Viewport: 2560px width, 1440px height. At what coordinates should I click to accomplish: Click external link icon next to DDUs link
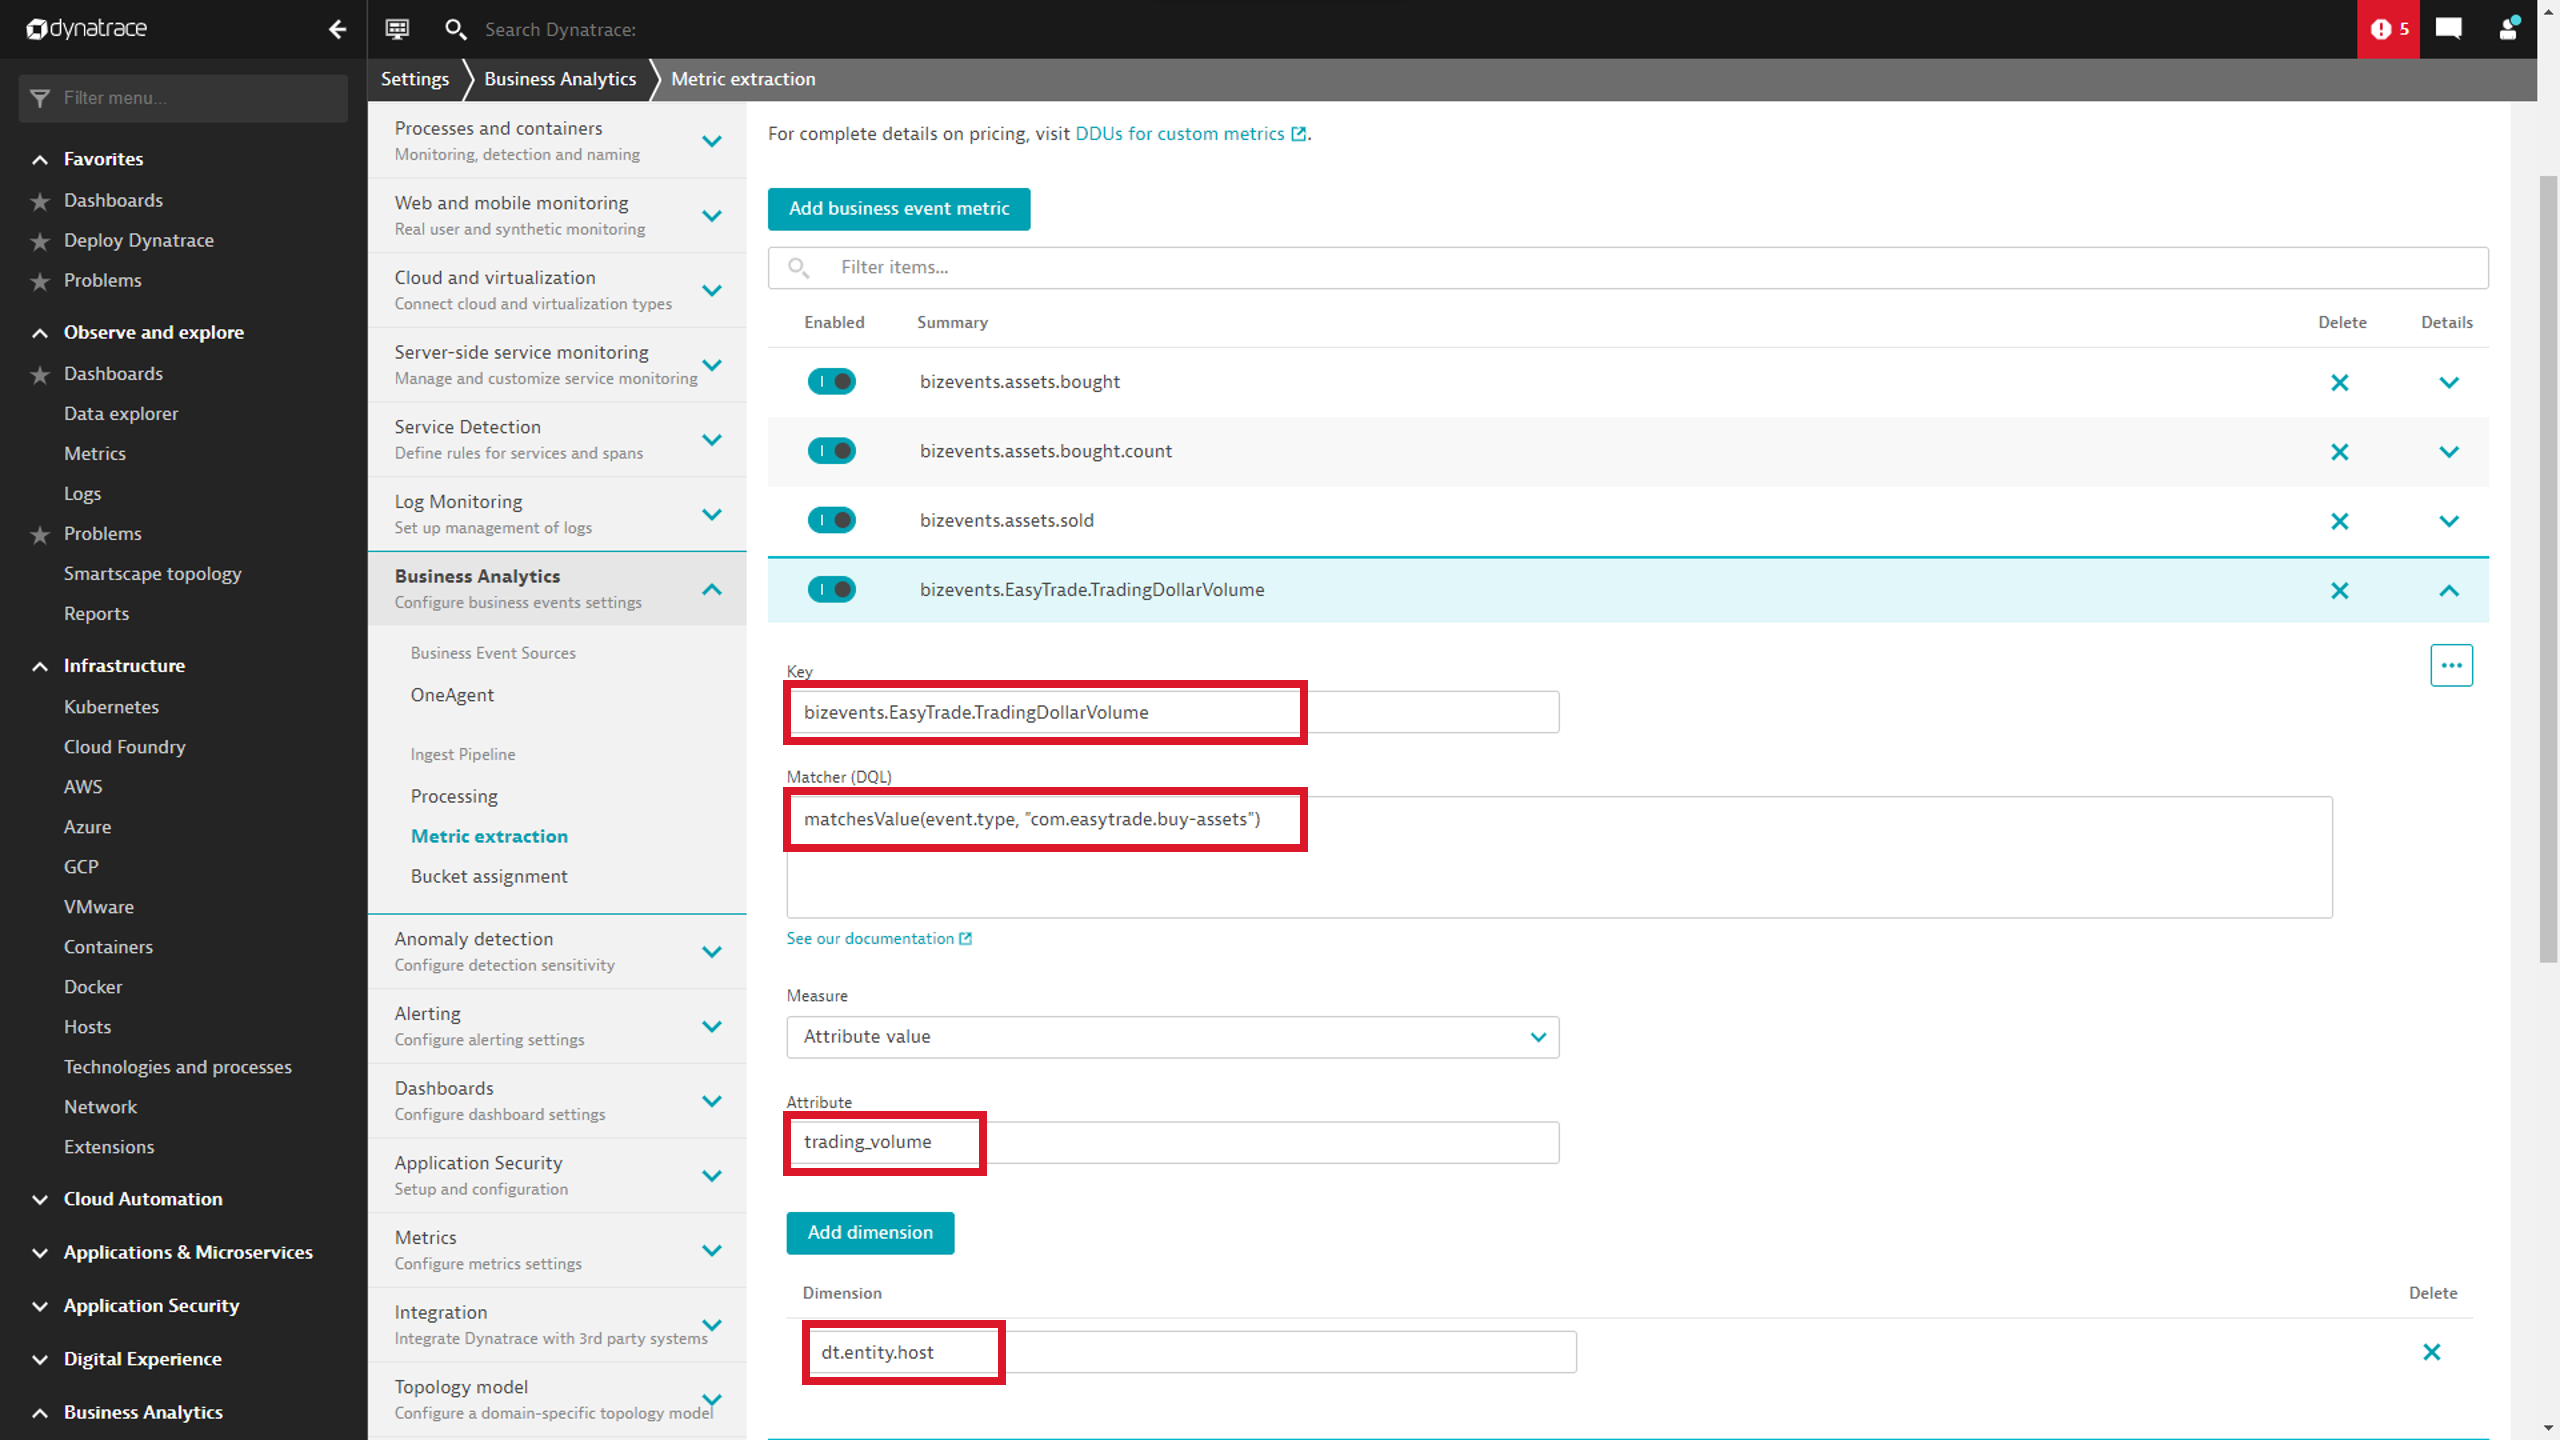point(1298,134)
